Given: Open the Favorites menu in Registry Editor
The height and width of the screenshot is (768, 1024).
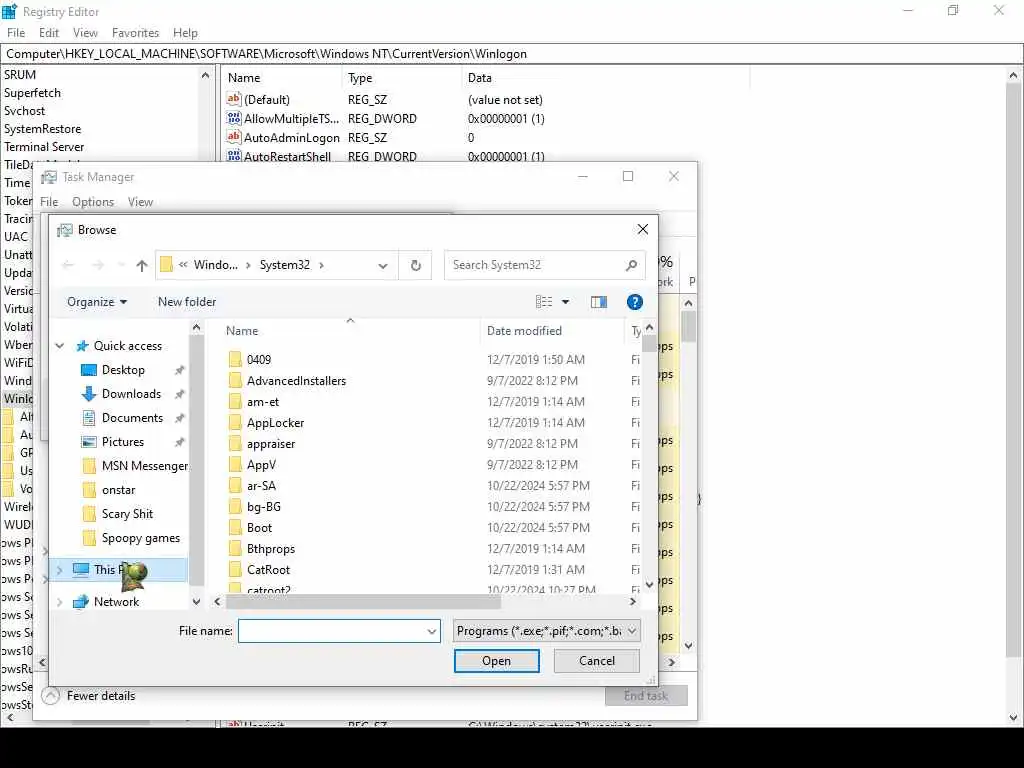Looking at the screenshot, I should (135, 33).
